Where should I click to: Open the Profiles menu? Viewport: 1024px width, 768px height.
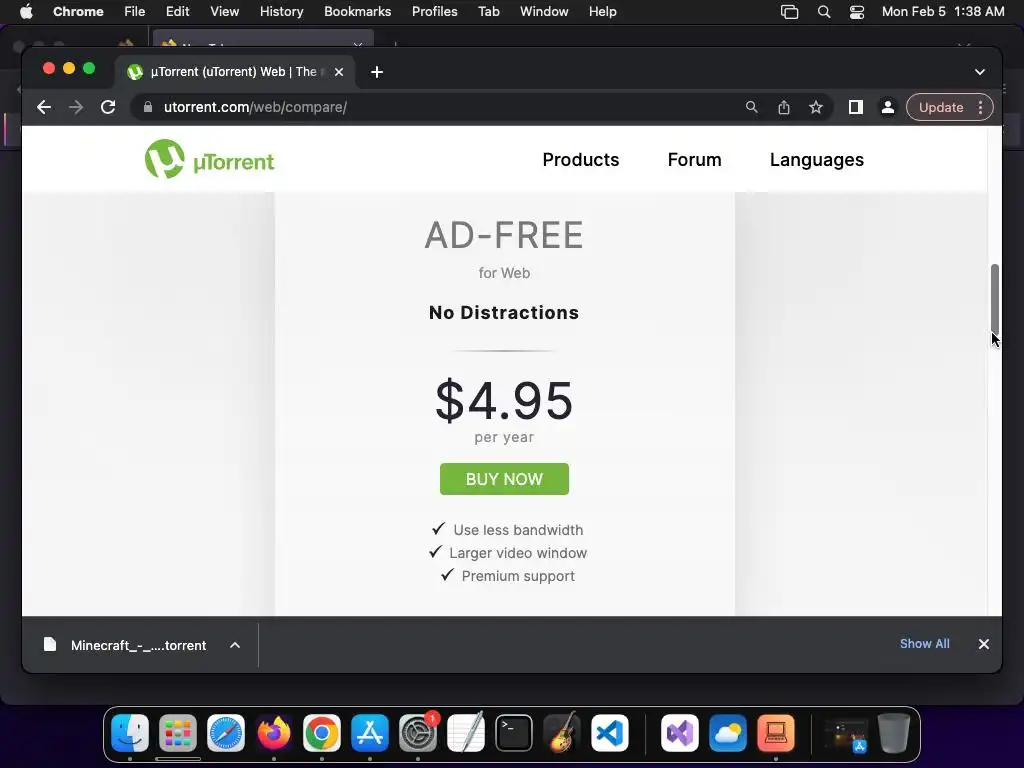pyautogui.click(x=434, y=12)
